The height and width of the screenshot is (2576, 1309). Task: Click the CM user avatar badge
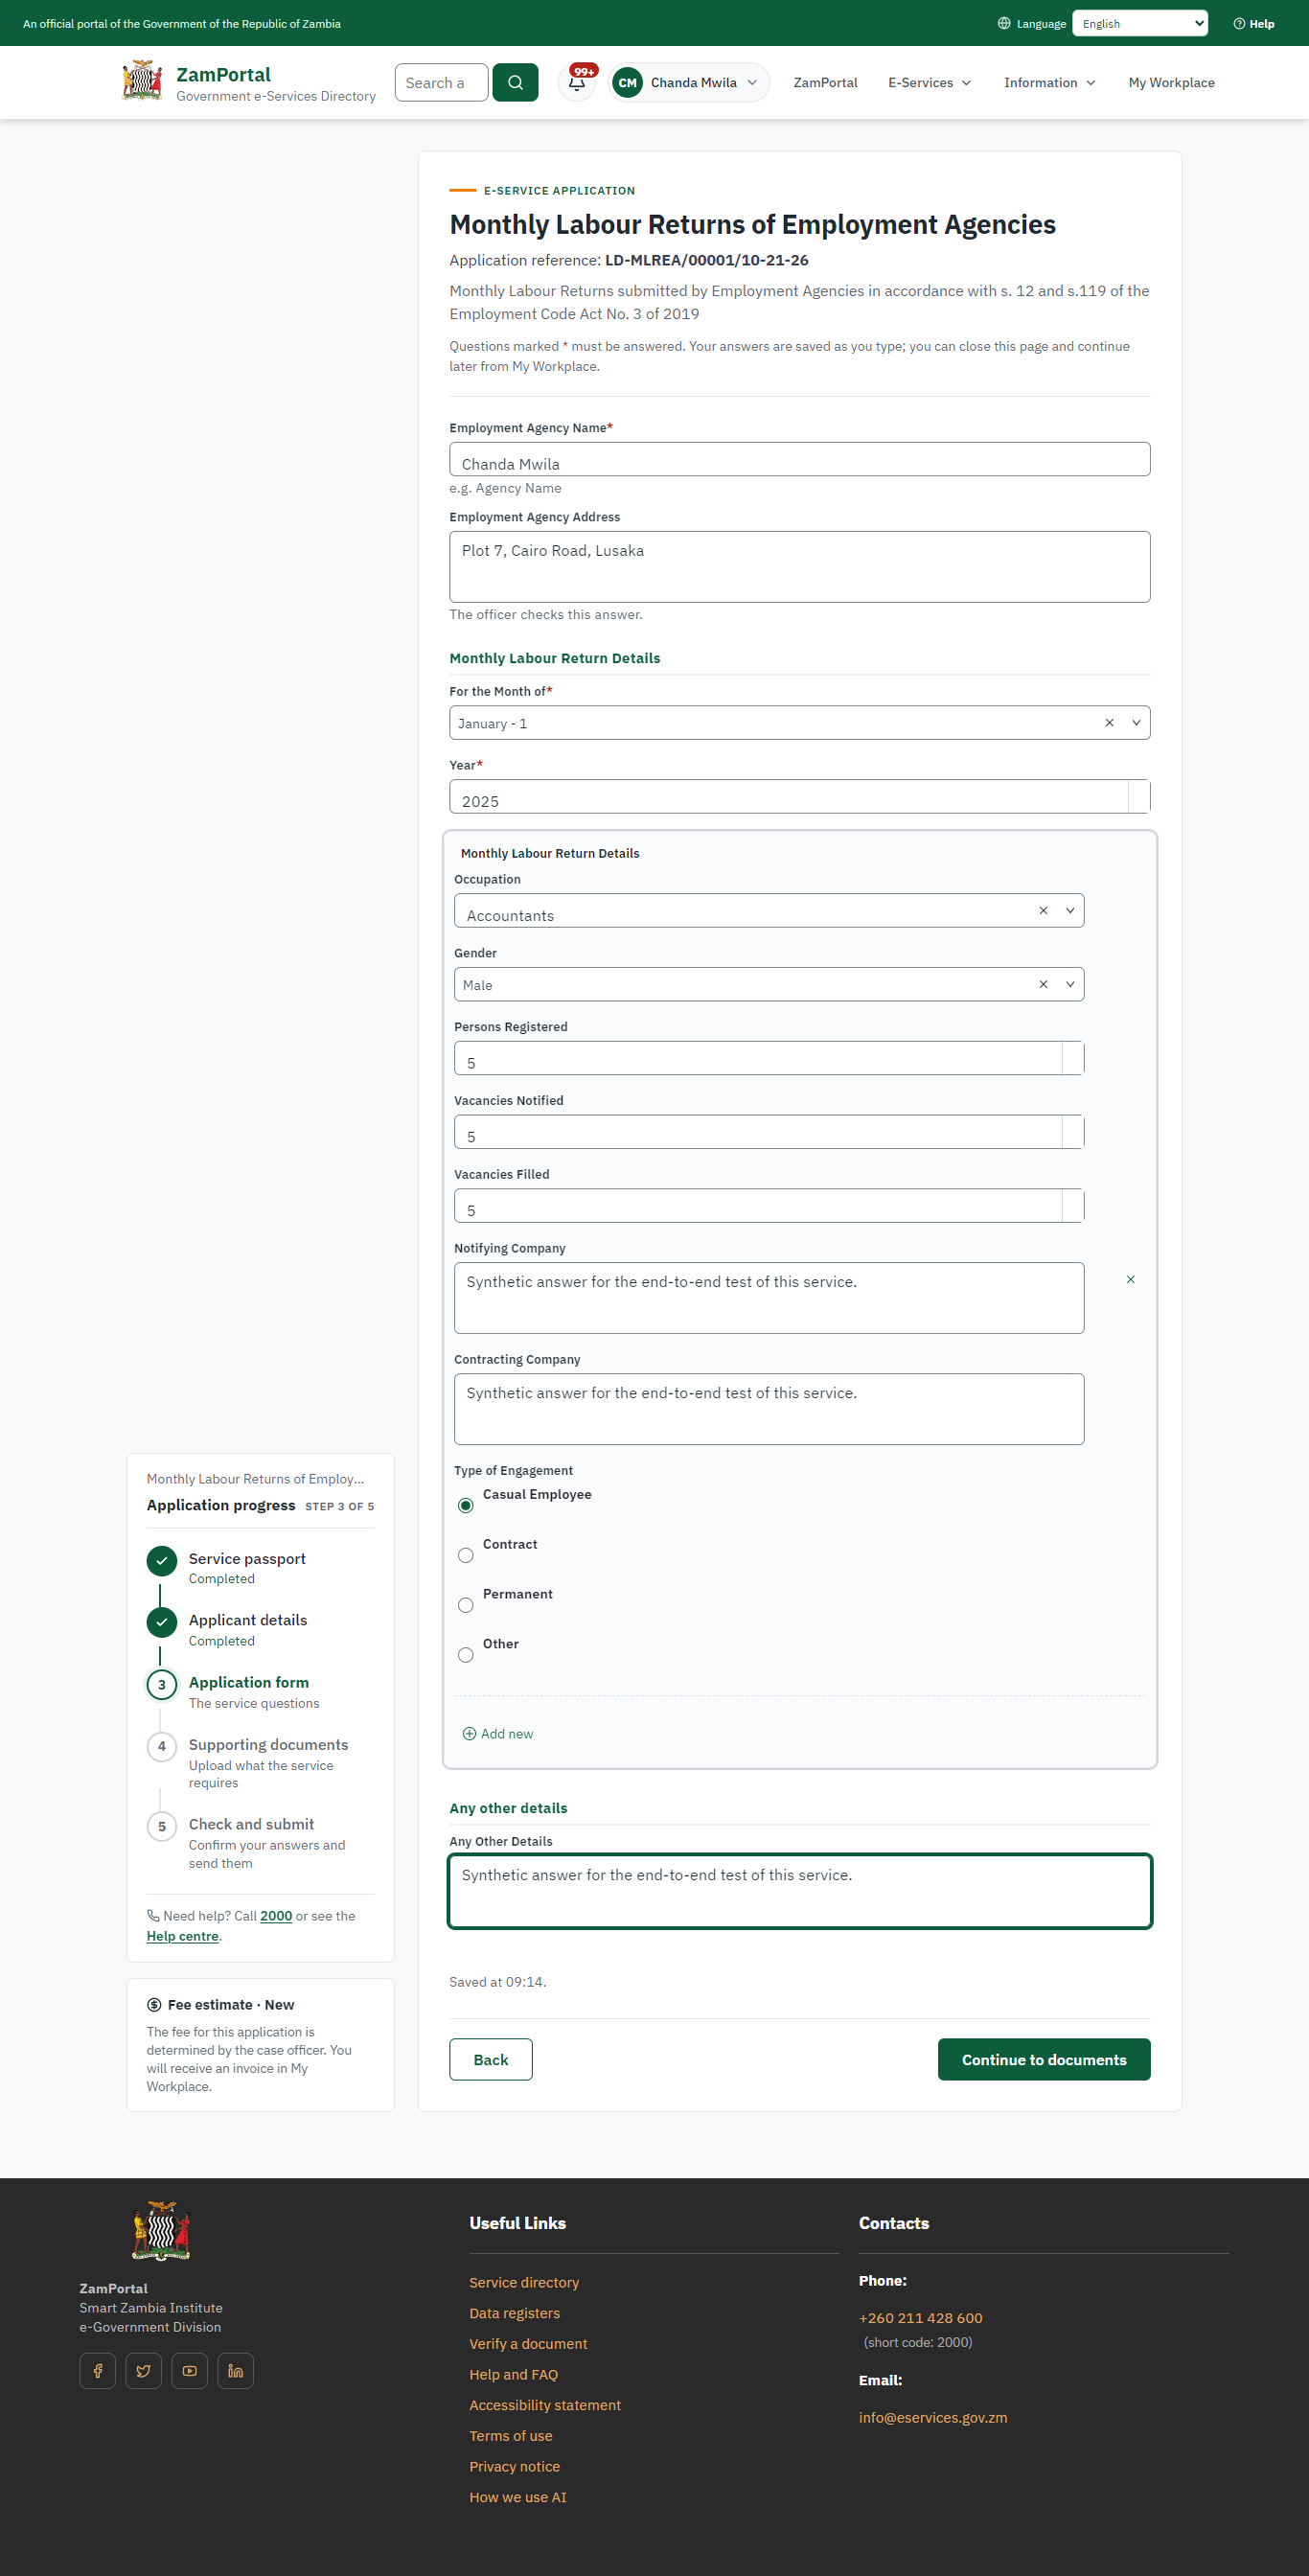[627, 83]
